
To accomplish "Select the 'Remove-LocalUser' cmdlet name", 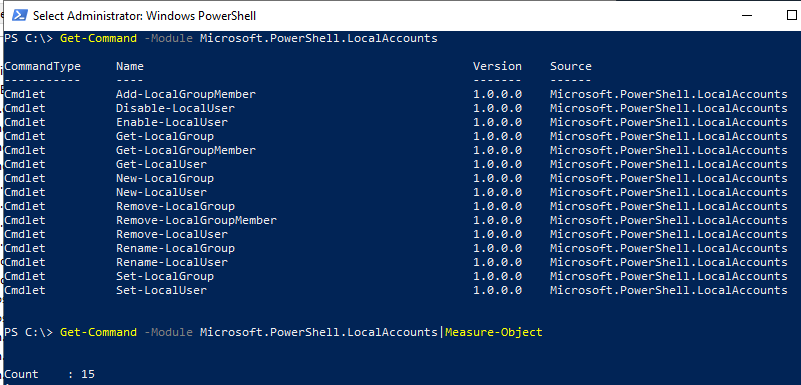I will click(172, 234).
